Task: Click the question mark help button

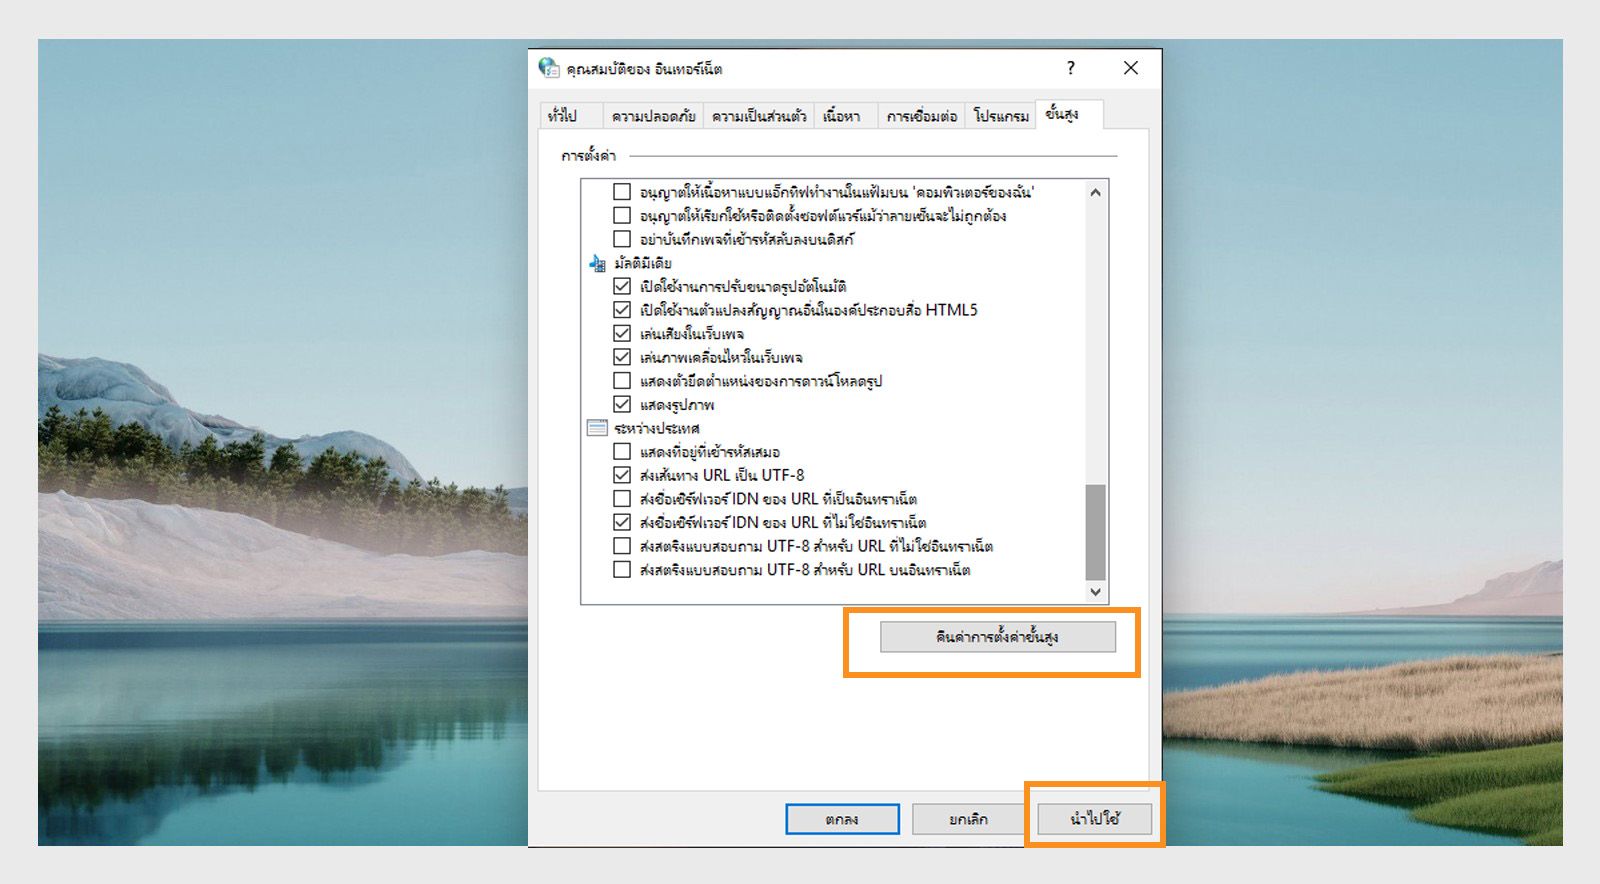Action: (x=1071, y=68)
